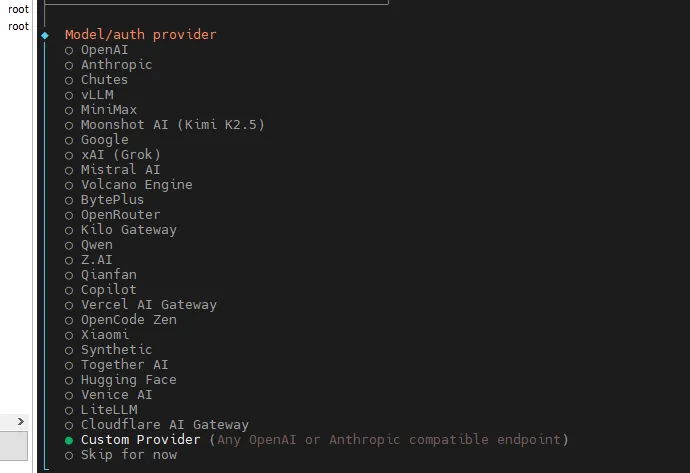Select Kilo Gateway option
The height and width of the screenshot is (473, 690).
[x=128, y=230]
